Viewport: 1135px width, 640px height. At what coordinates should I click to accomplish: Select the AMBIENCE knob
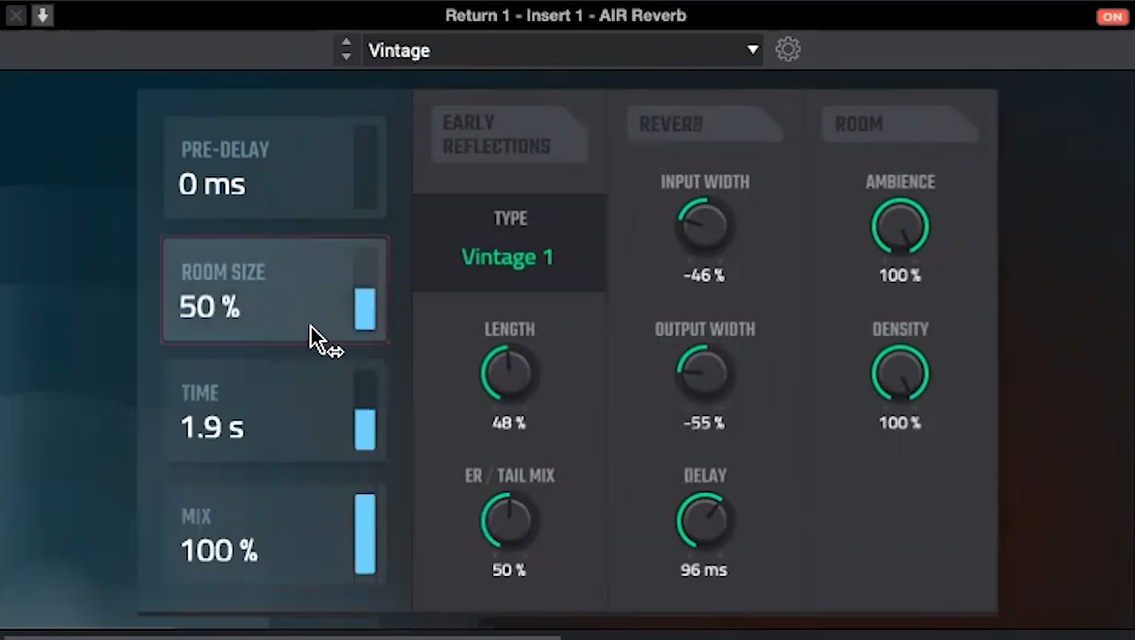coord(899,225)
